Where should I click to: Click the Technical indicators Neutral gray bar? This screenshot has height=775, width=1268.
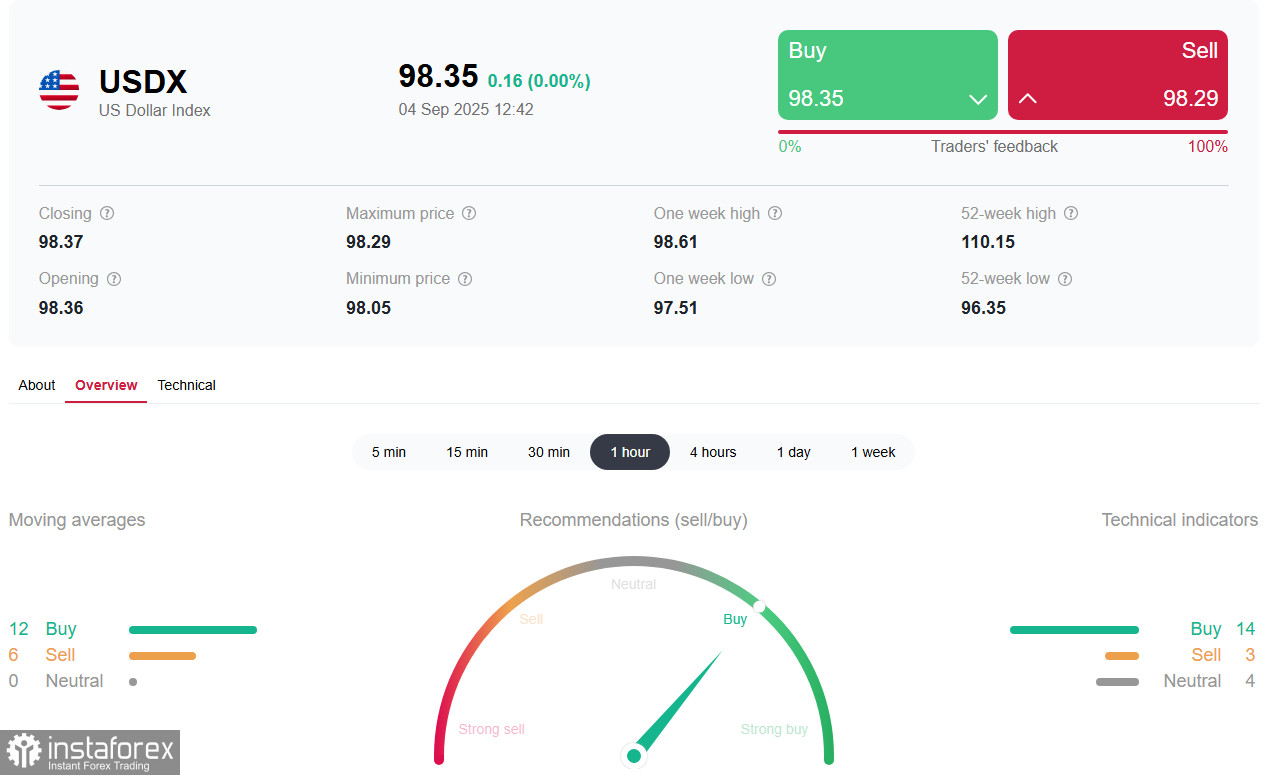coord(1117,682)
